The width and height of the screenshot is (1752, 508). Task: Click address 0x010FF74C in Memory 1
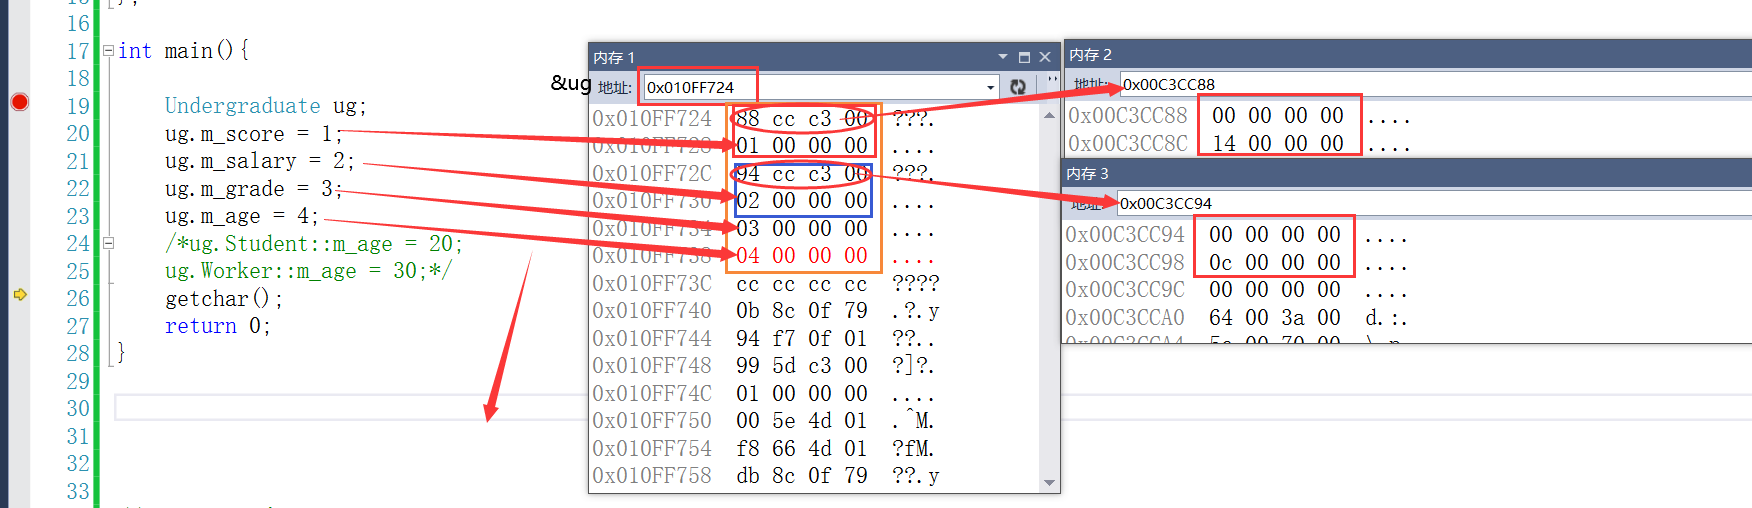652,394
